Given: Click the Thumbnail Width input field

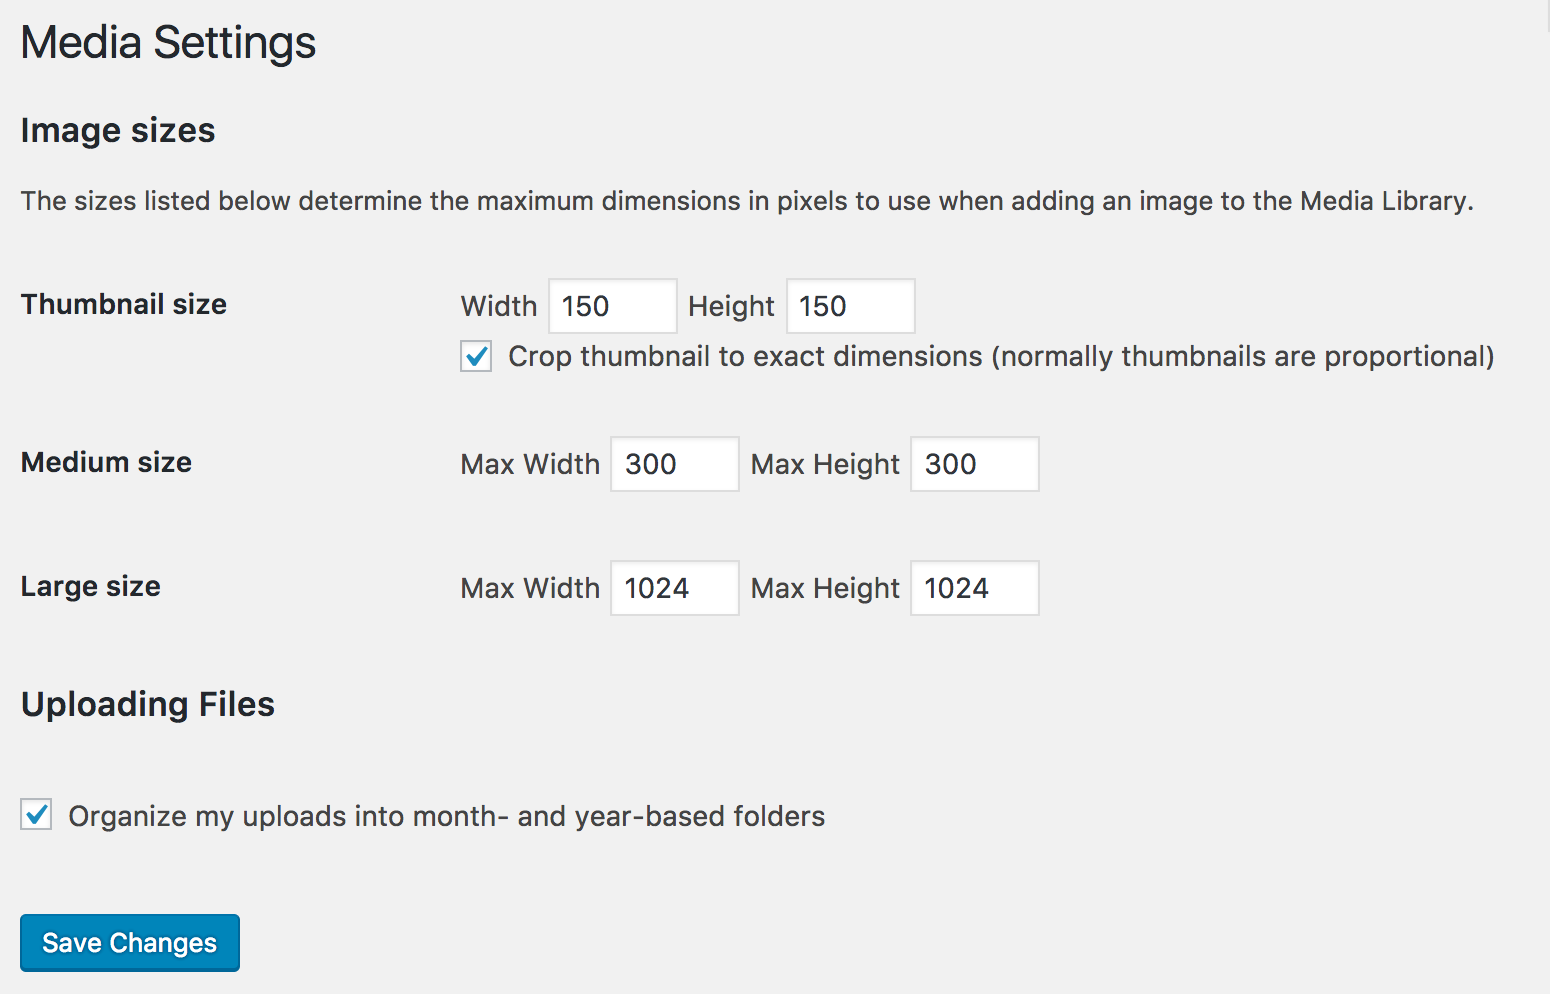Looking at the screenshot, I should (x=613, y=306).
